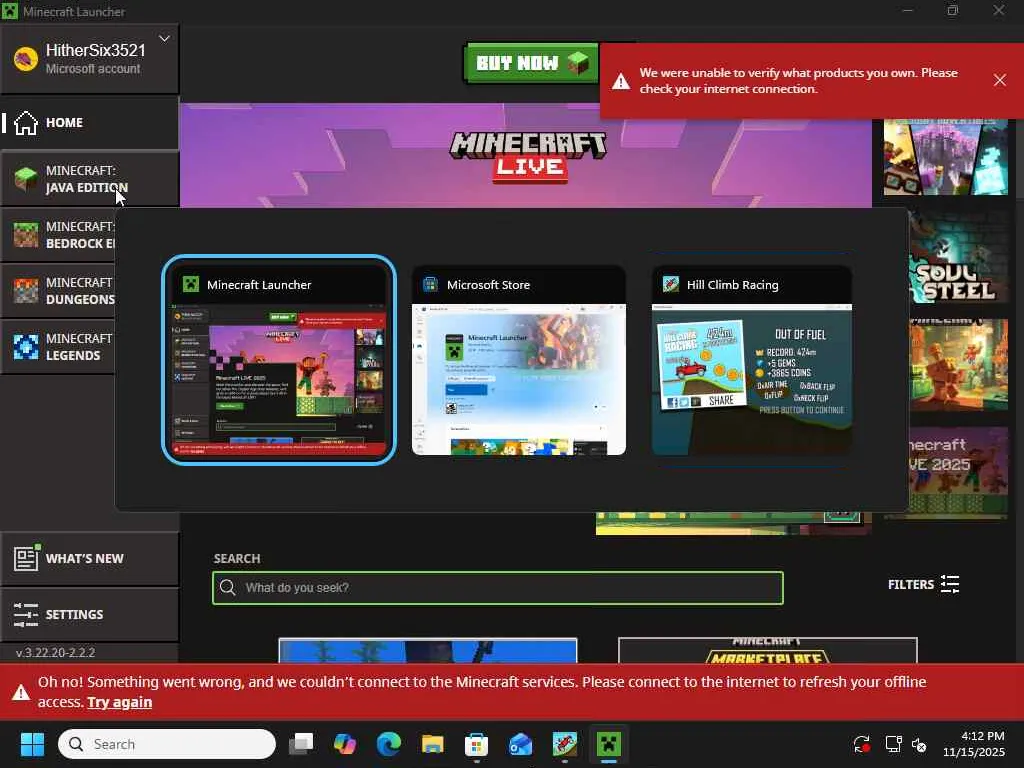Screen dimensions: 1024x768
Task: Click the Bedrock Edition block icon
Action: pos(26,235)
